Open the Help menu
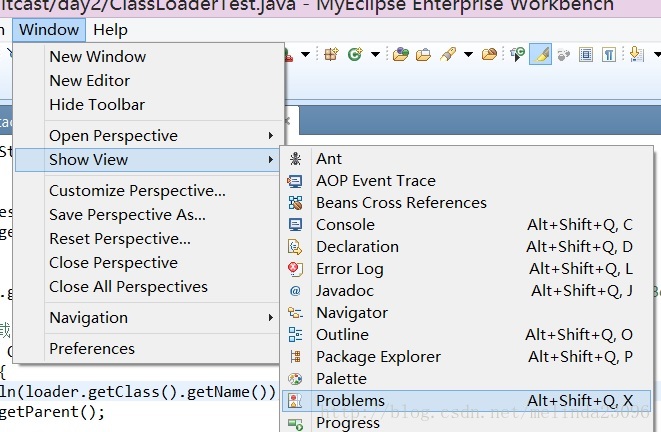Screen dimensions: 661x432 click(110, 30)
